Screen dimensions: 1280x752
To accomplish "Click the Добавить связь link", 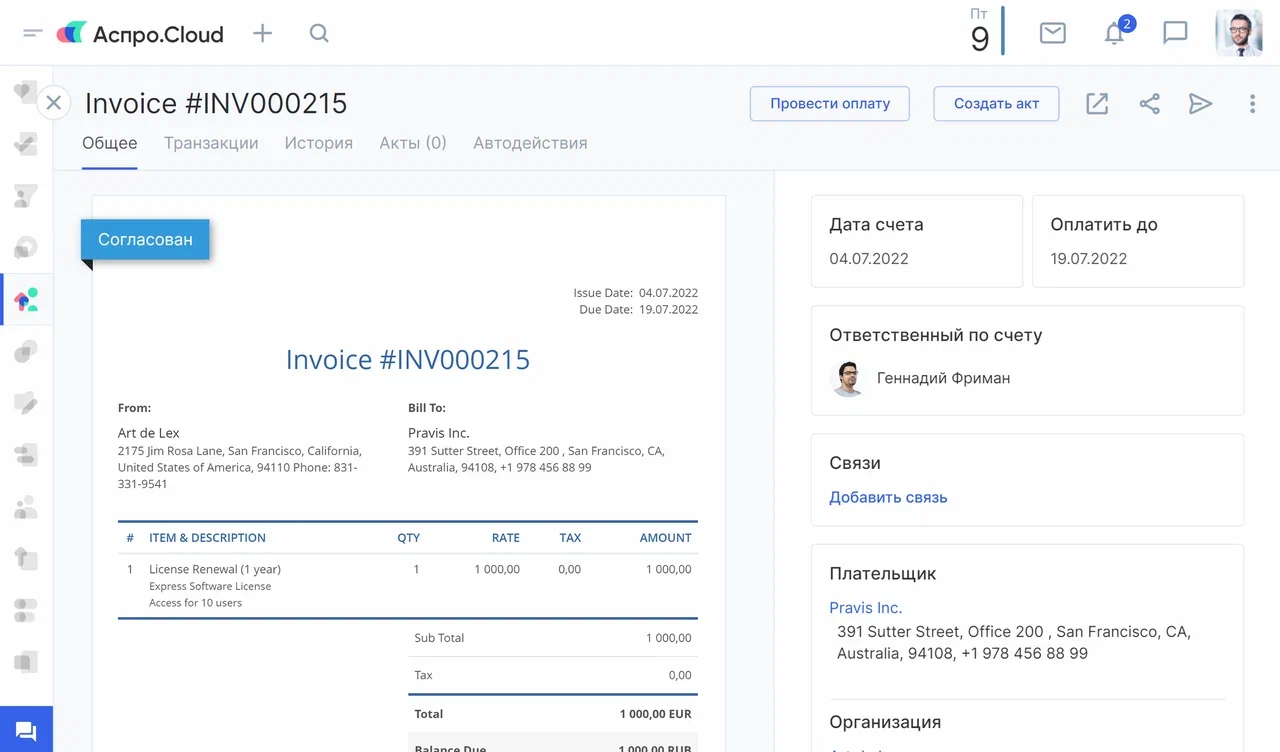I will coord(888,497).
